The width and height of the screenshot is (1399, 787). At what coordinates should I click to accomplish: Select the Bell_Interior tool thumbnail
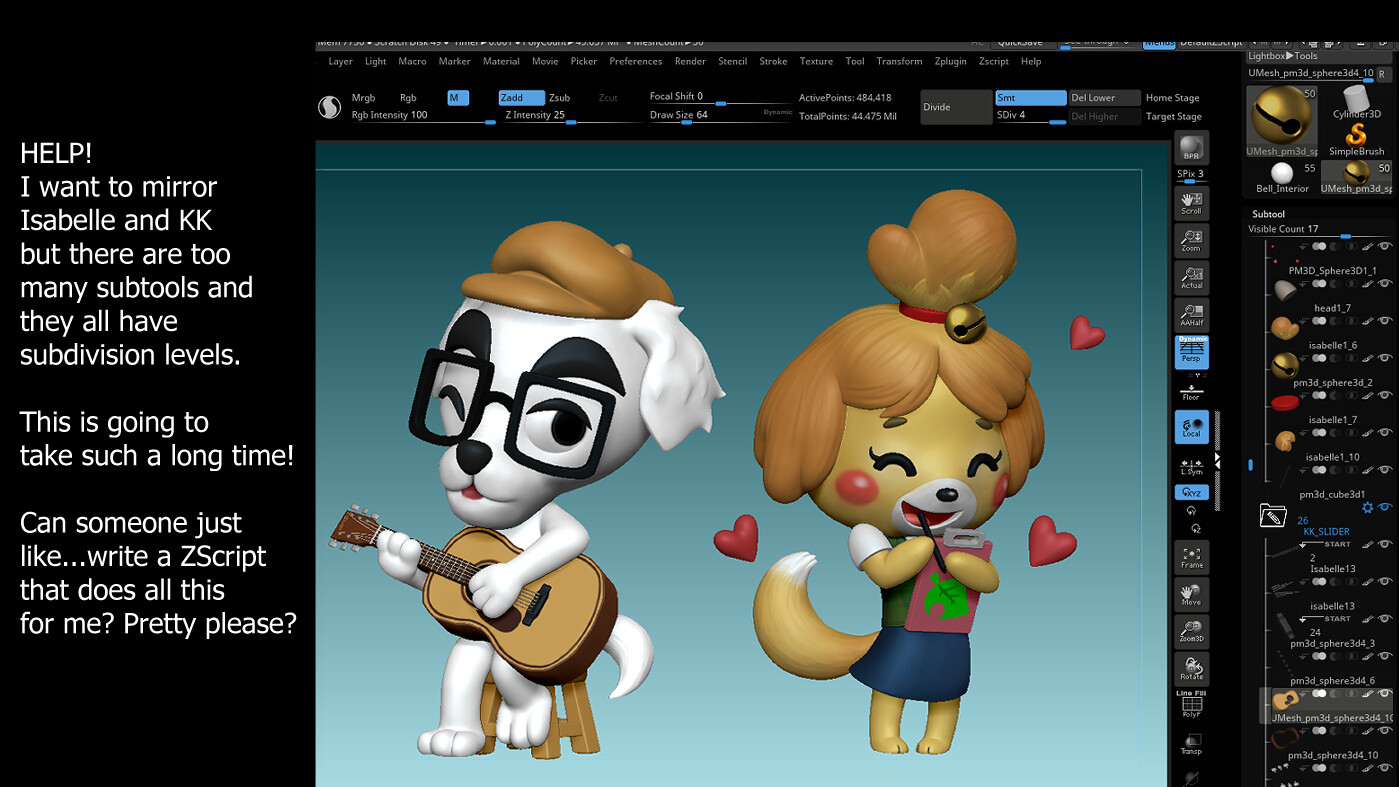(x=1283, y=178)
